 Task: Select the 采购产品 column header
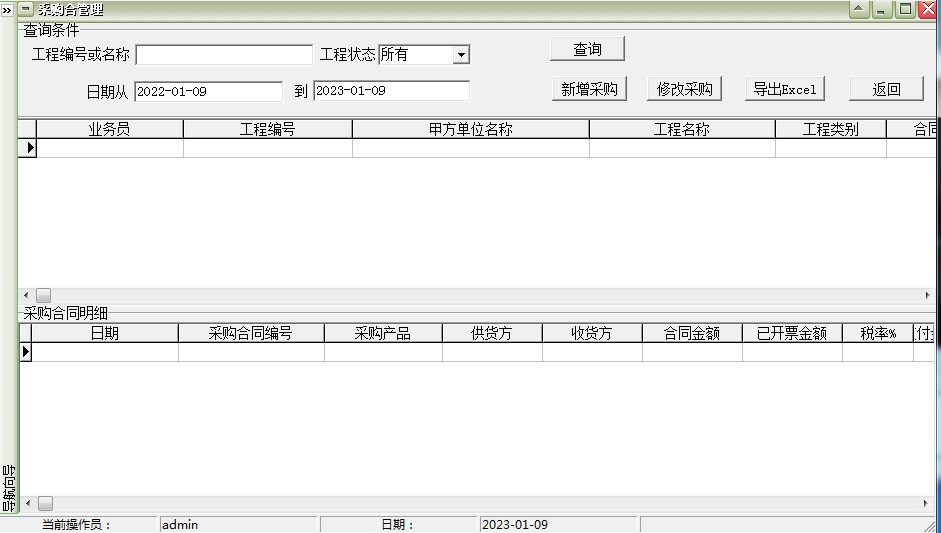pyautogui.click(x=383, y=333)
